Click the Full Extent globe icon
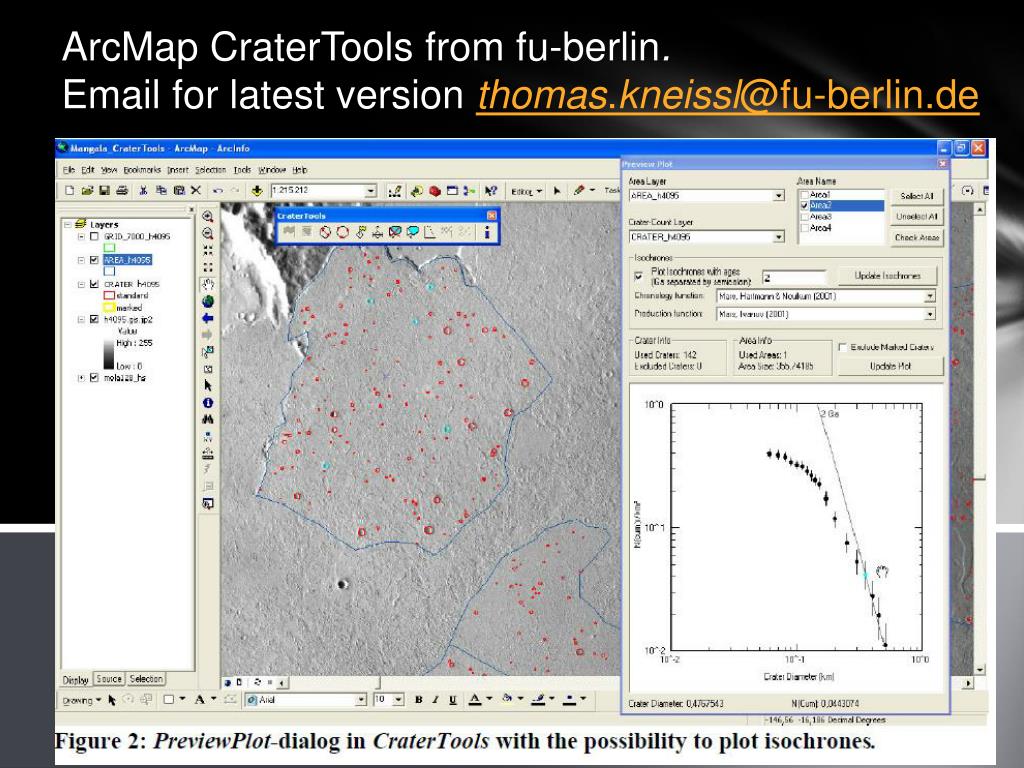The image size is (1024, 768). tap(208, 301)
